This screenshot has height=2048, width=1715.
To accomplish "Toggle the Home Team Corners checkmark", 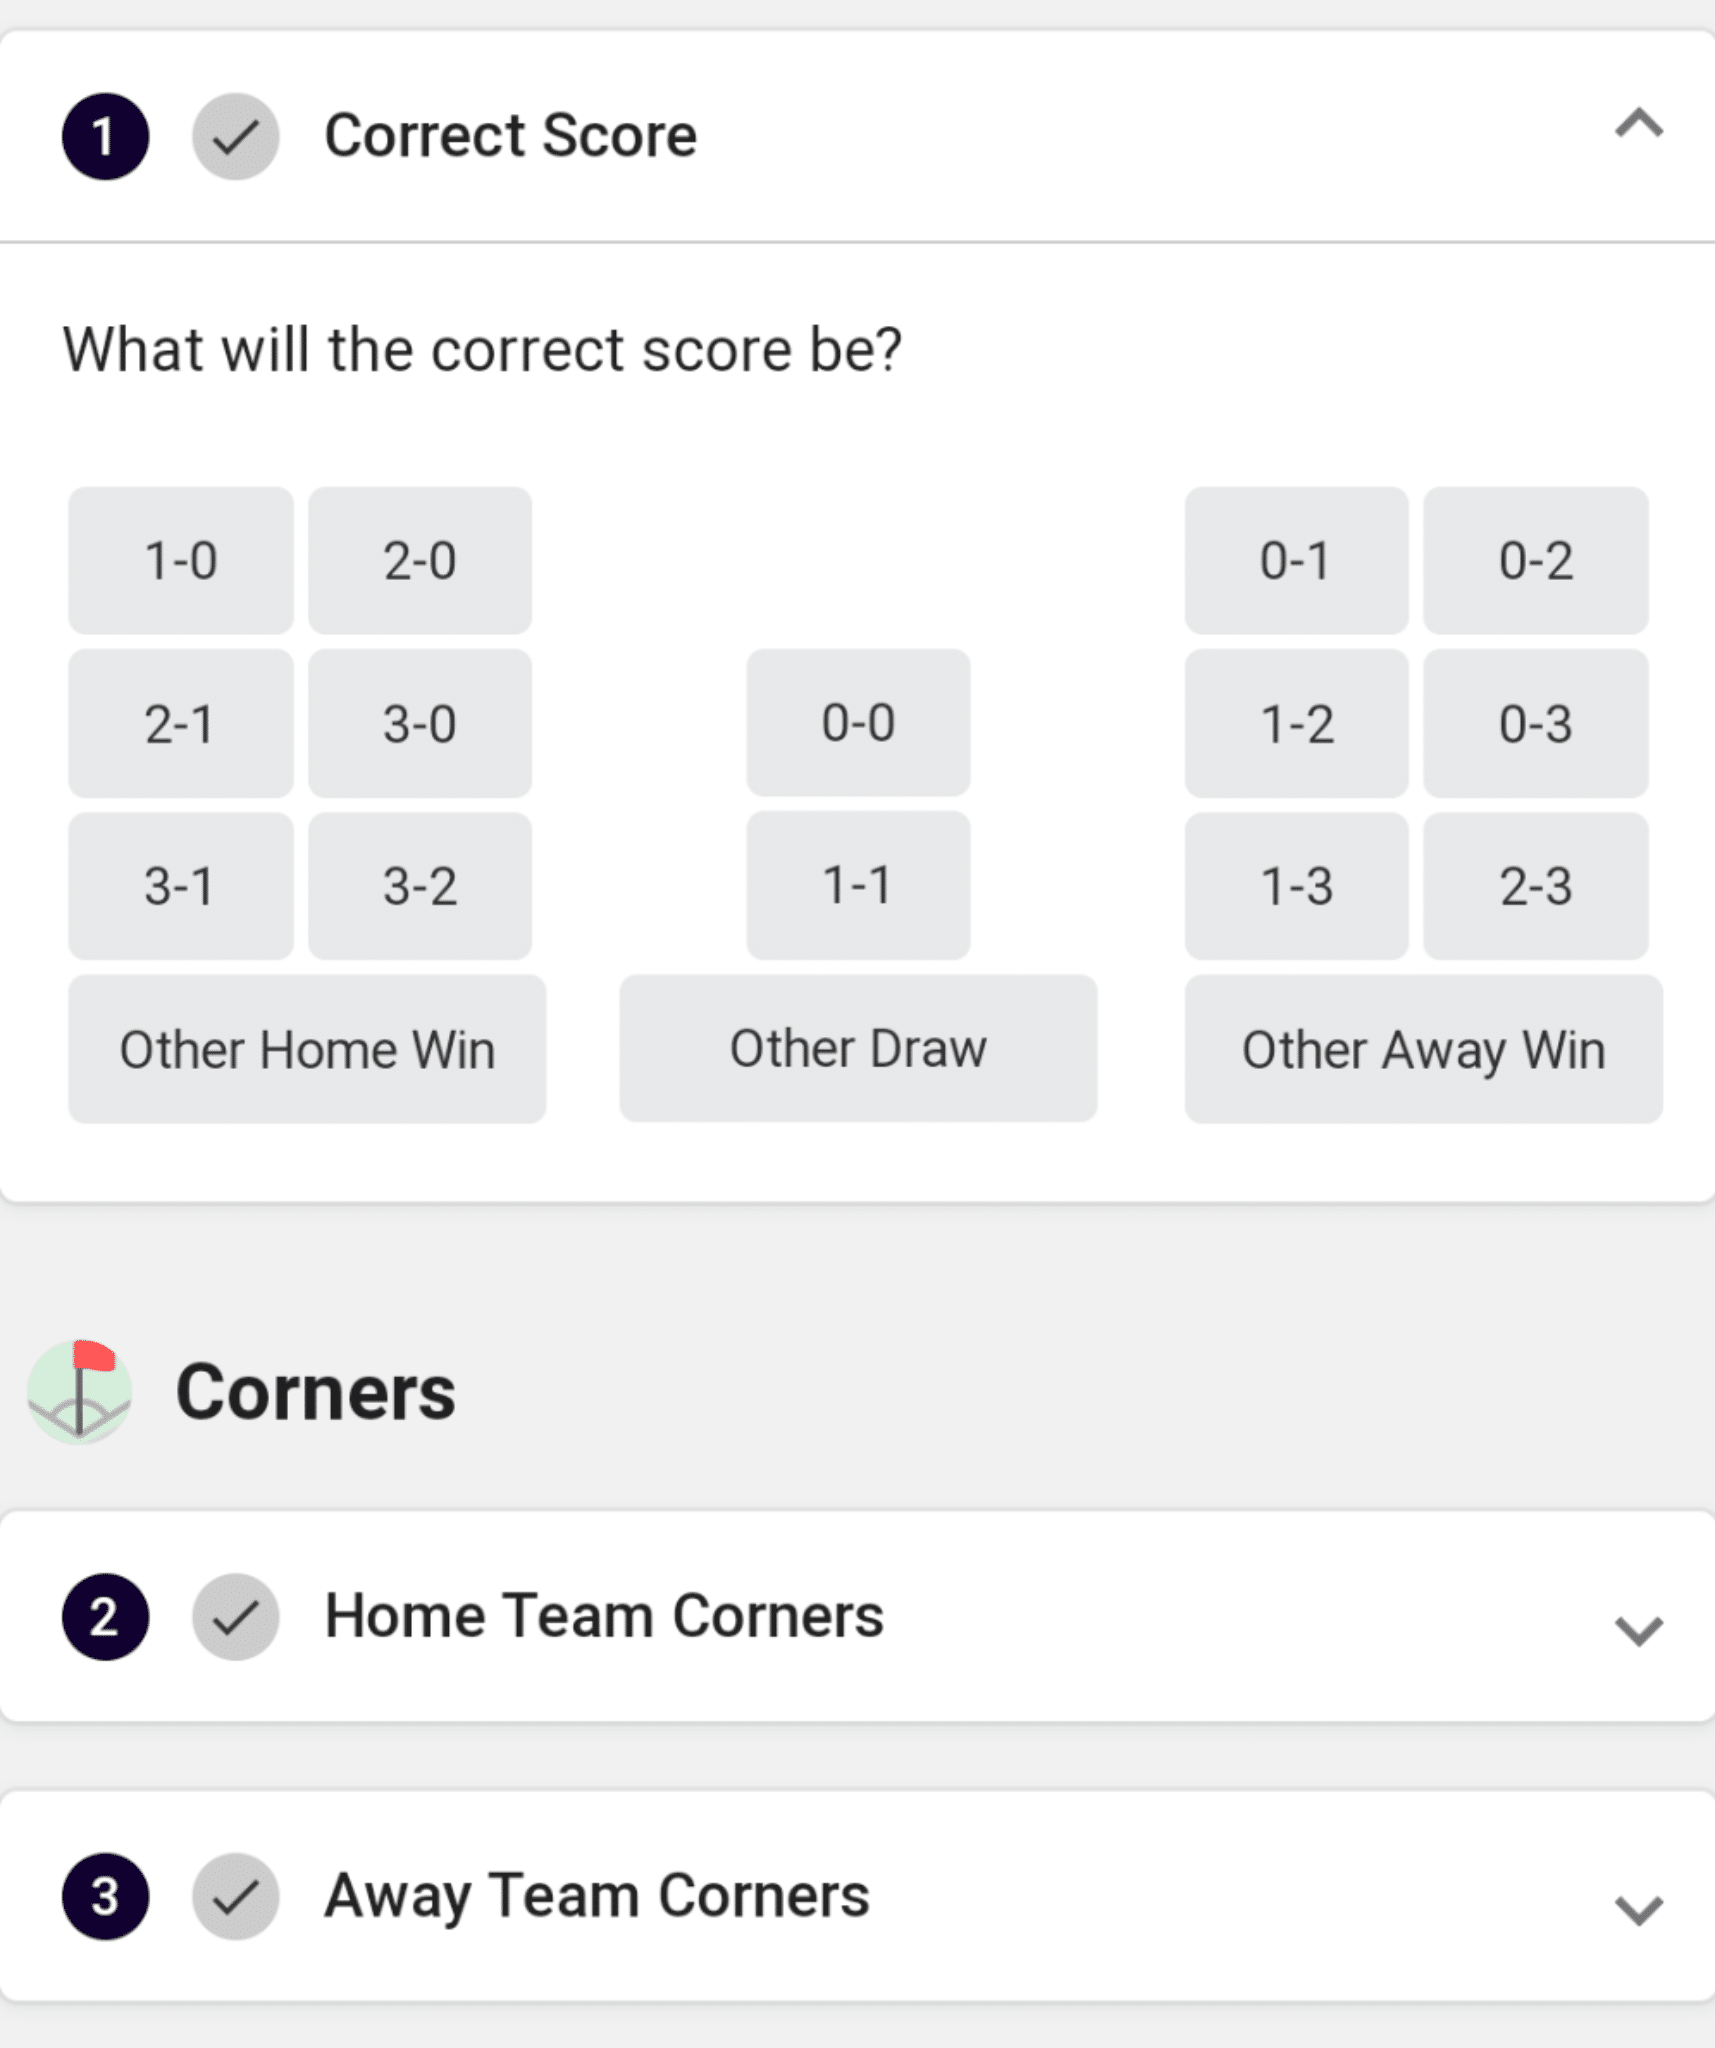I will click(236, 1617).
